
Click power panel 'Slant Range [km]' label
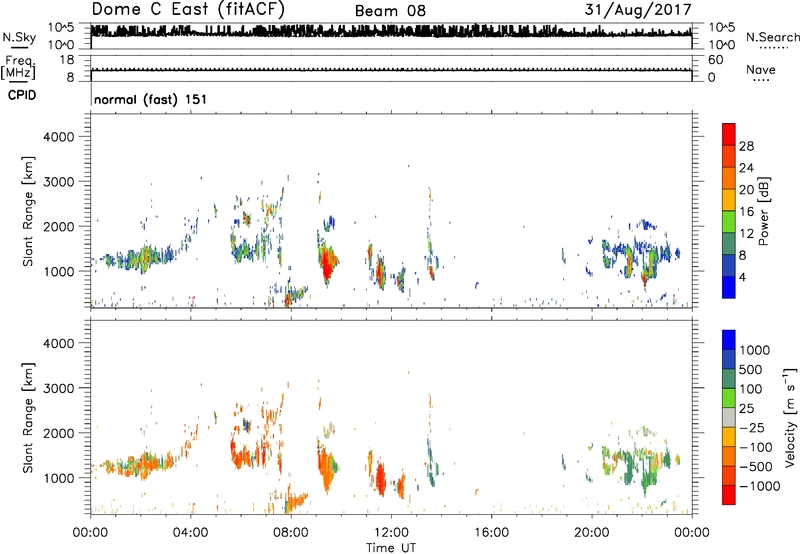(28, 212)
